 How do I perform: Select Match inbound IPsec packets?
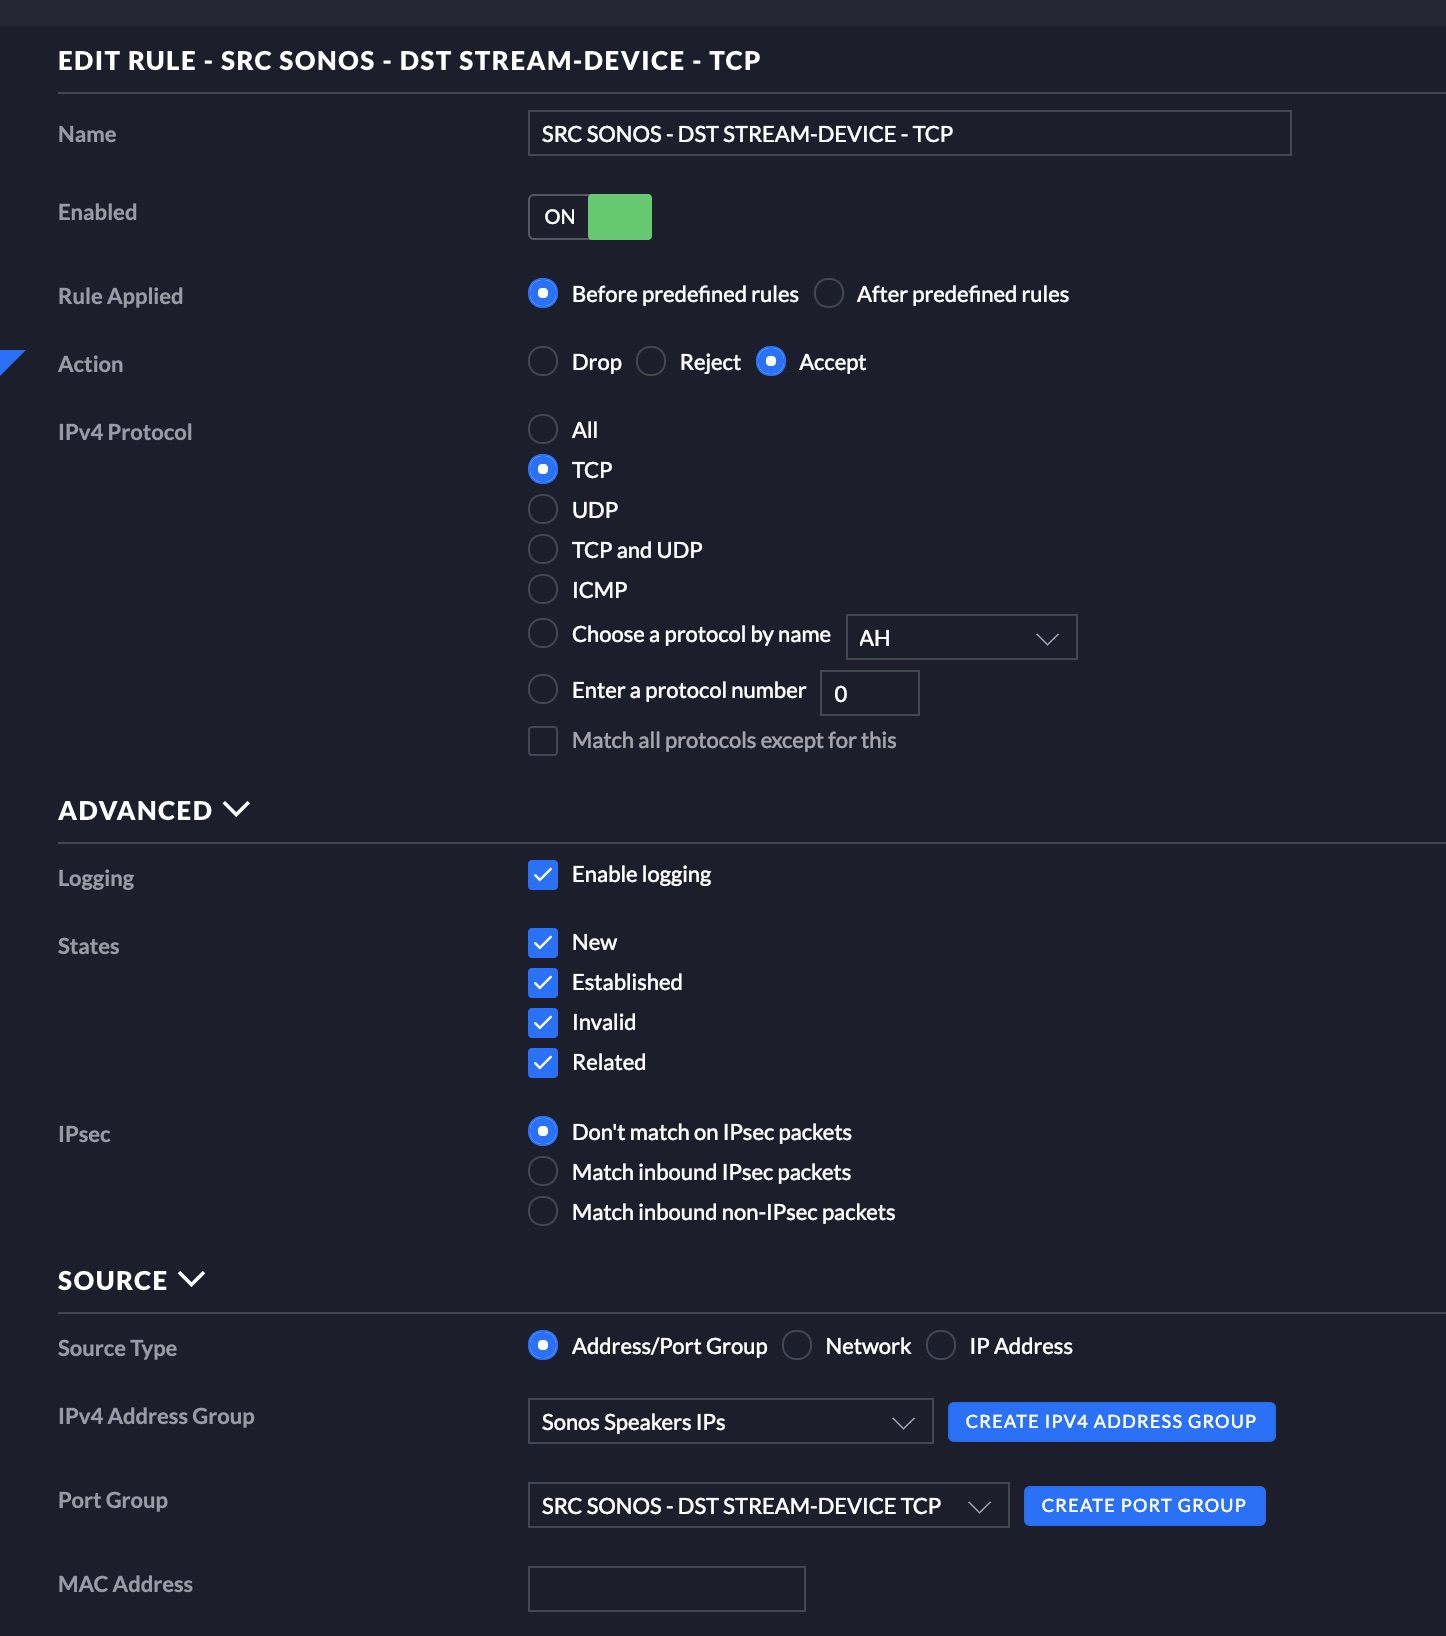543,1172
